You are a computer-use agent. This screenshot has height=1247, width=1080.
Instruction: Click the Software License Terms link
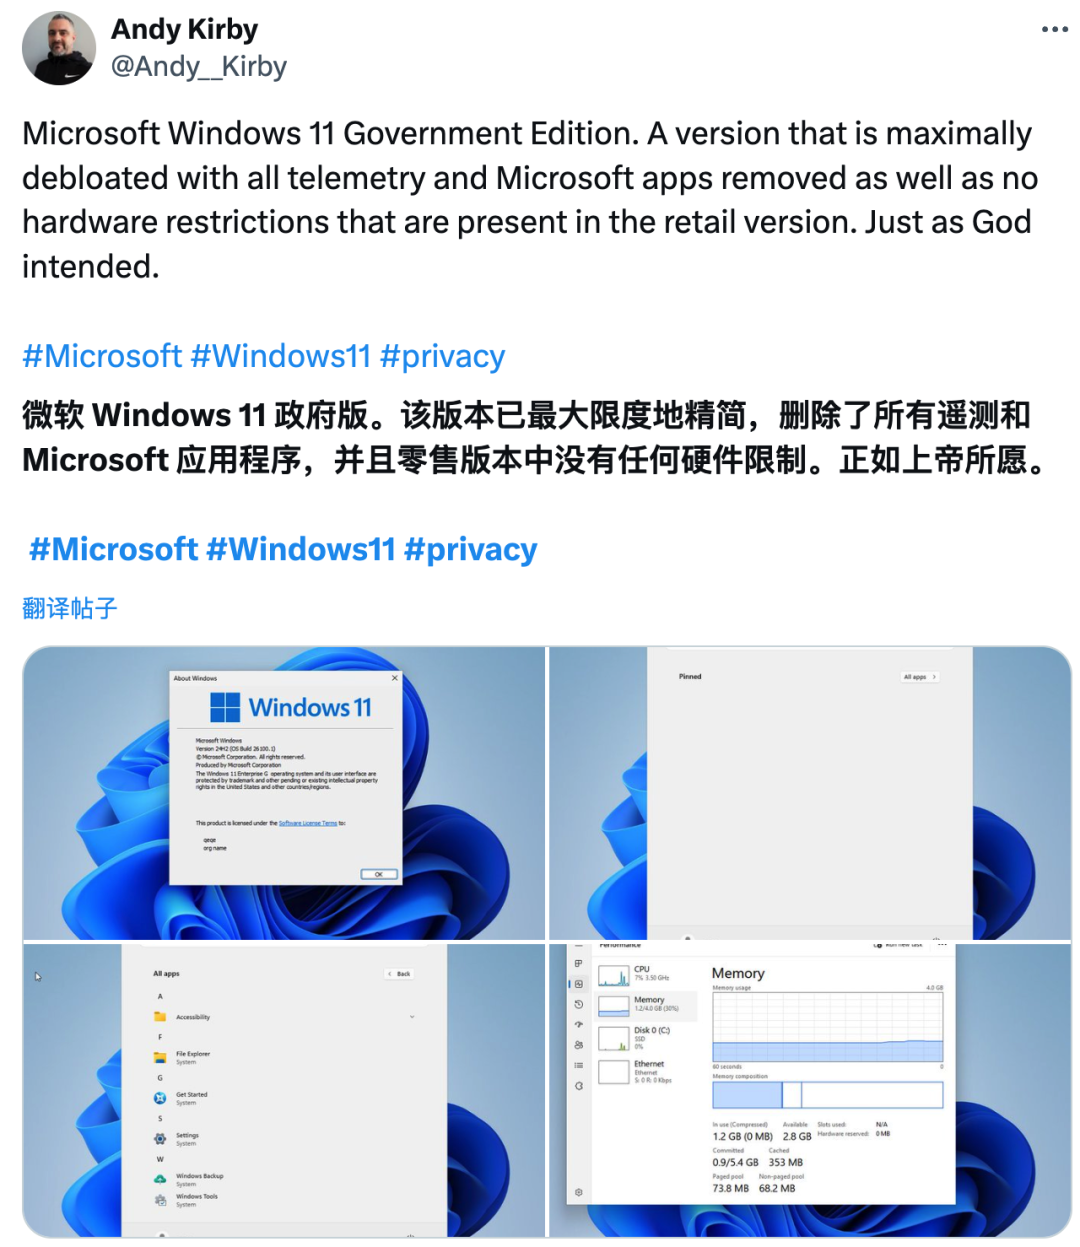tap(308, 823)
